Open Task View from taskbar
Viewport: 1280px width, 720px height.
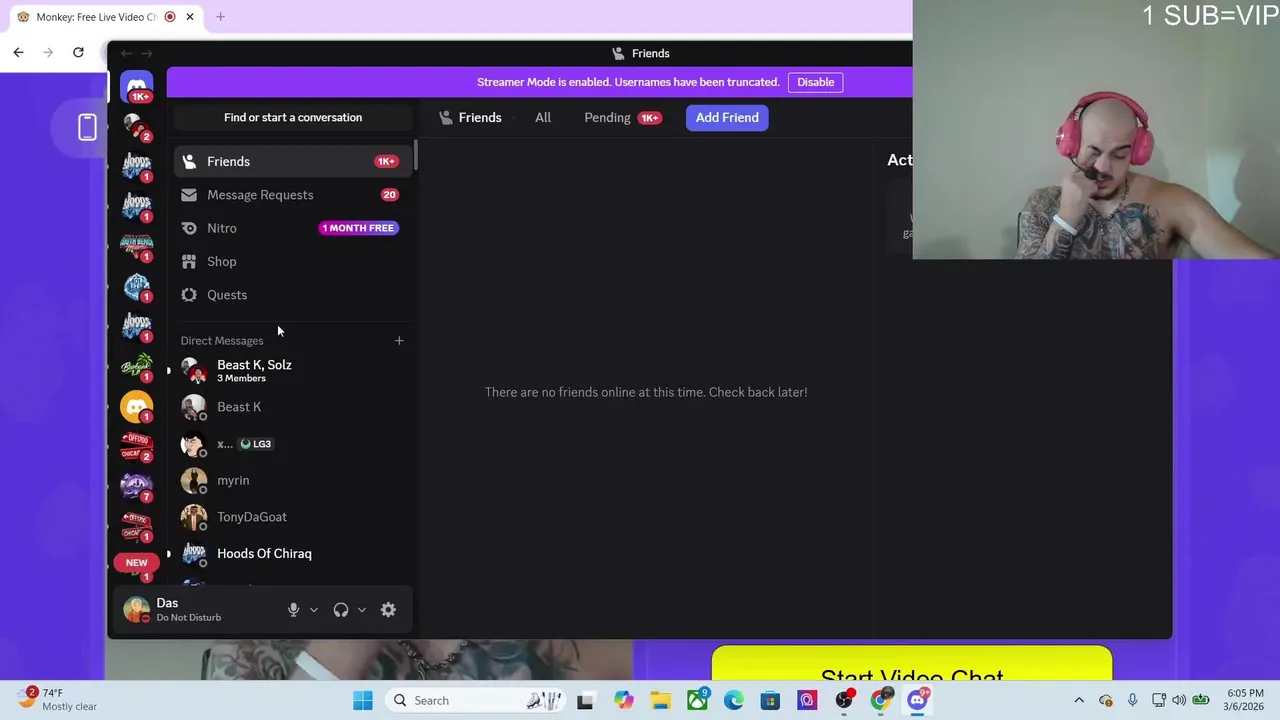tap(585, 700)
